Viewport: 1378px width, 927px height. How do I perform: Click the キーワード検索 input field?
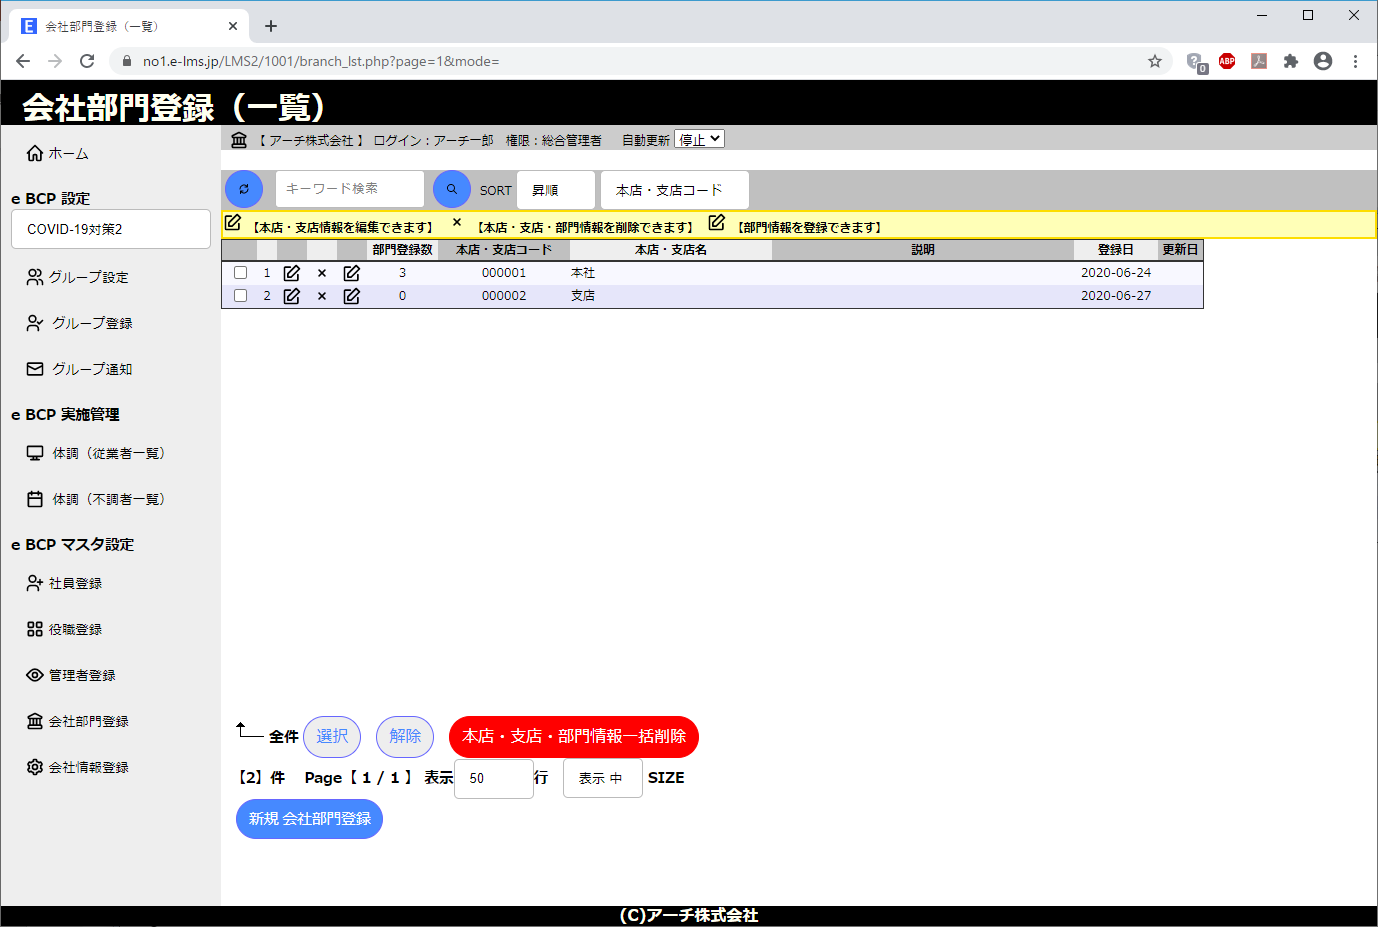tap(349, 189)
